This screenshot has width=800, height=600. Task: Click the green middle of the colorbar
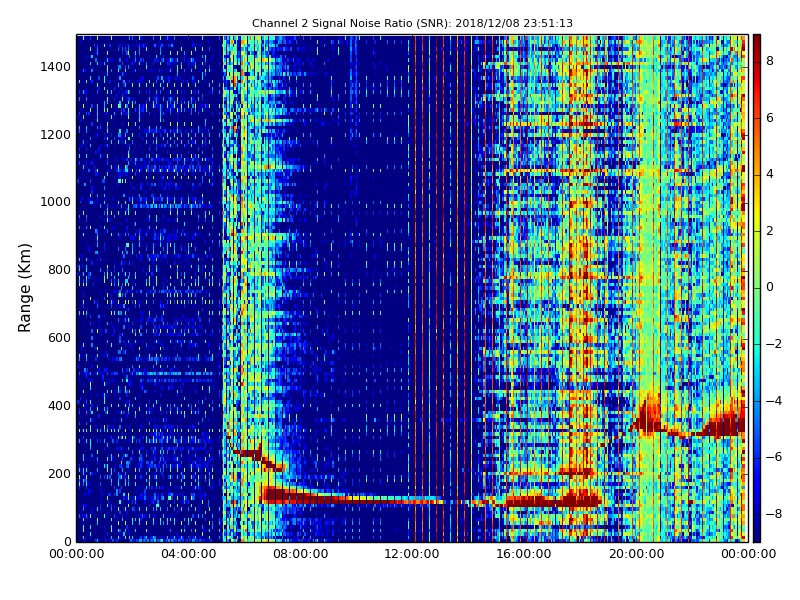(x=757, y=288)
